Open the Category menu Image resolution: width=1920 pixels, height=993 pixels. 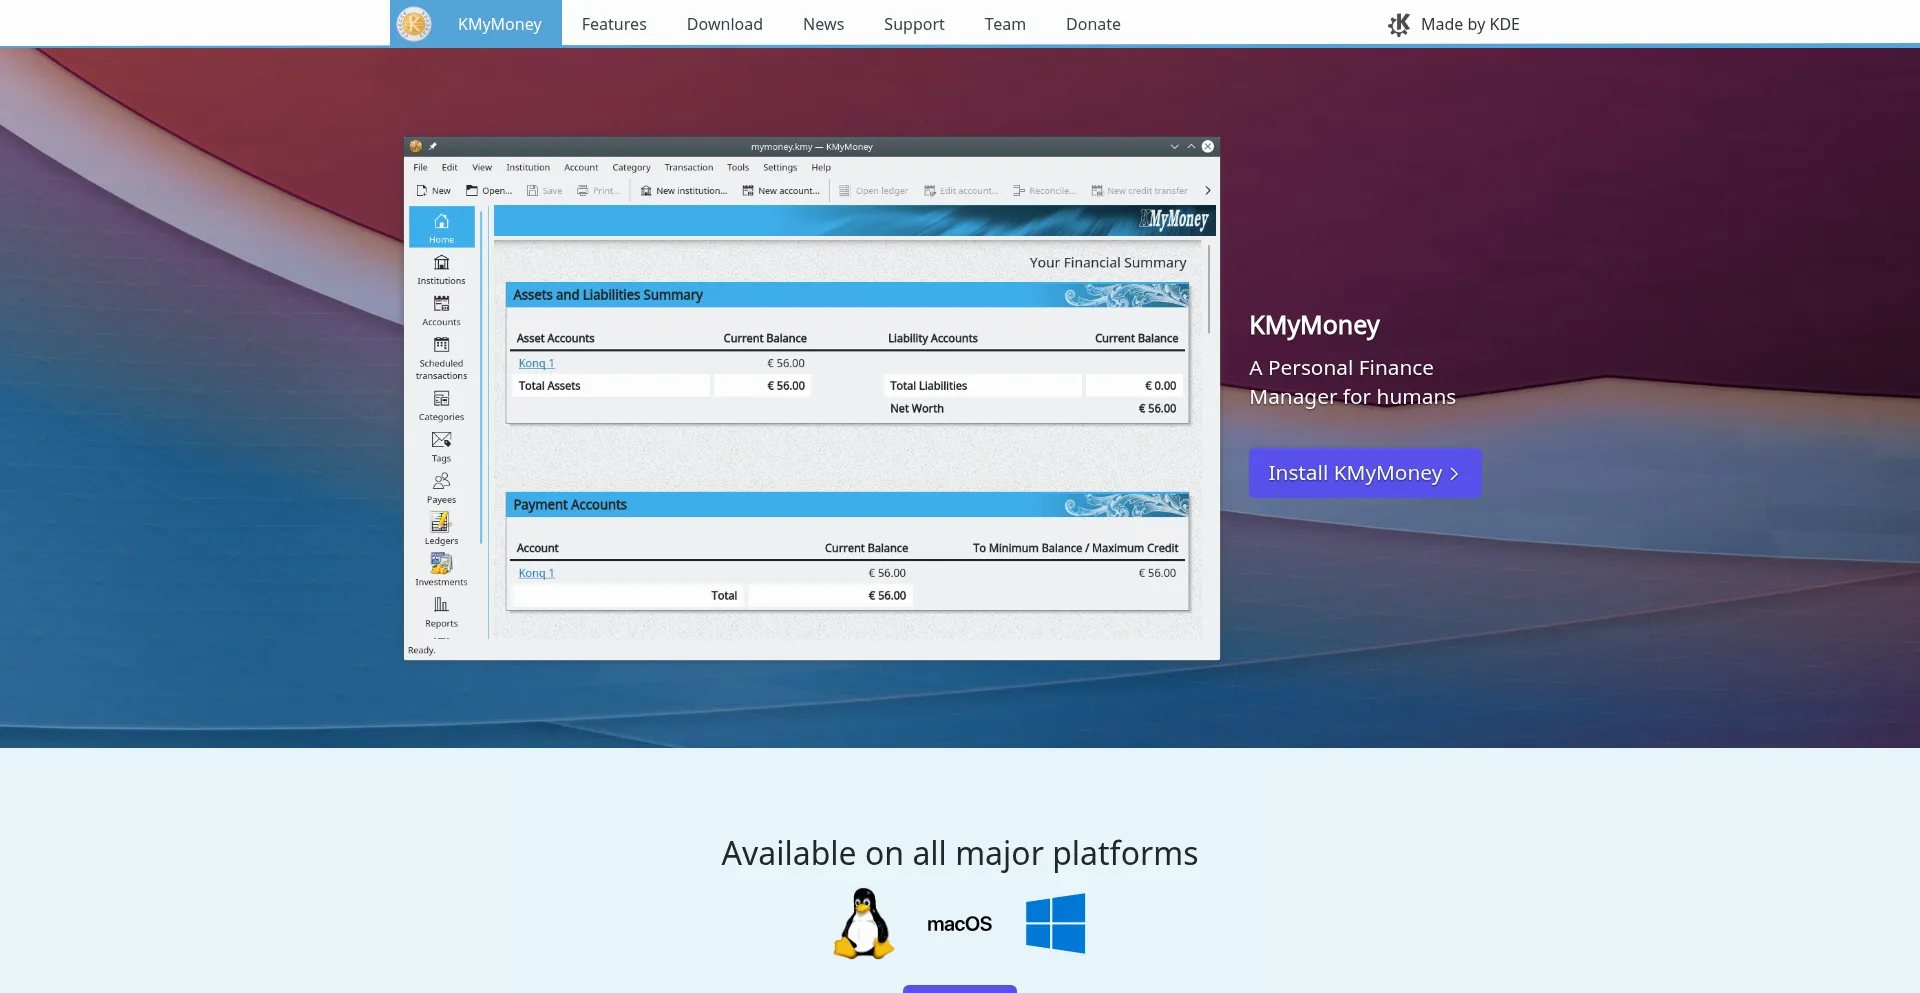pyautogui.click(x=631, y=167)
